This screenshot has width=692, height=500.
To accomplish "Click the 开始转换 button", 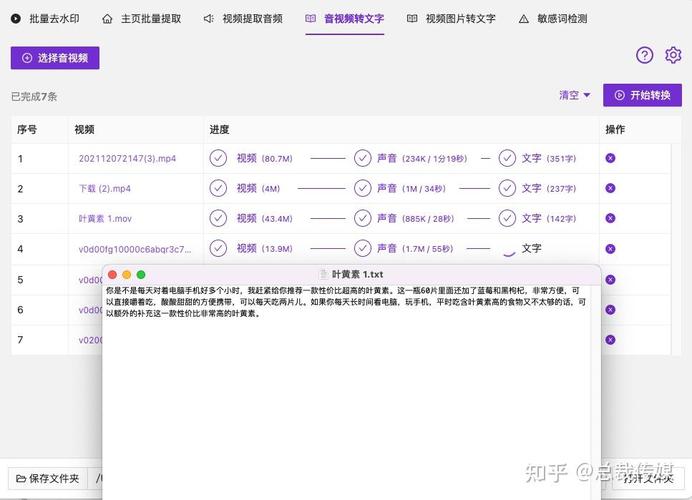I will [643, 95].
